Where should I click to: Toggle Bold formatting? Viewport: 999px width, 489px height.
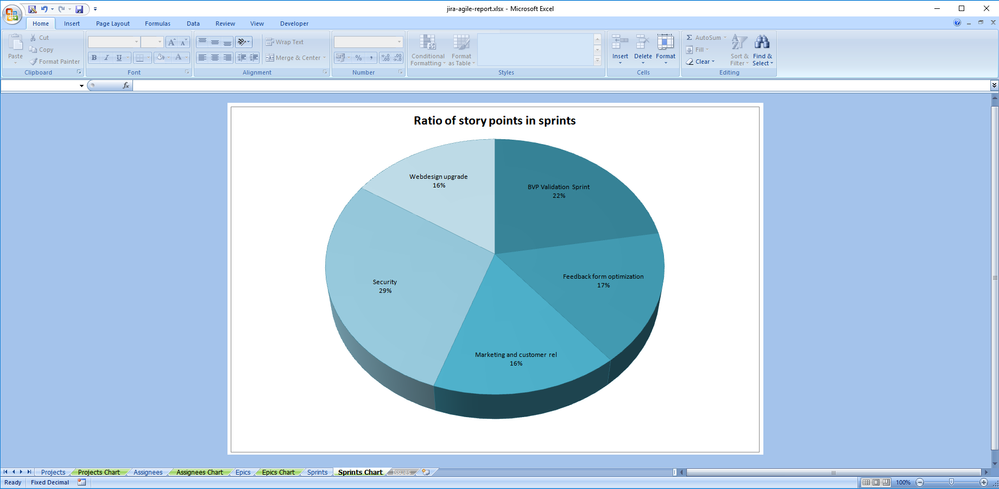94,58
